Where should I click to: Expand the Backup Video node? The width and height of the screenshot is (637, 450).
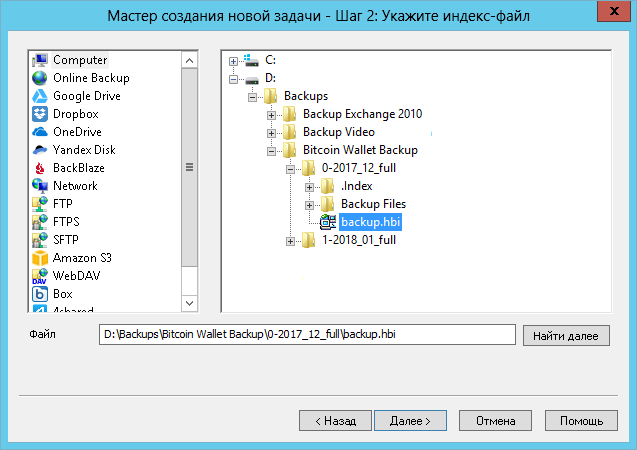tap(271, 133)
